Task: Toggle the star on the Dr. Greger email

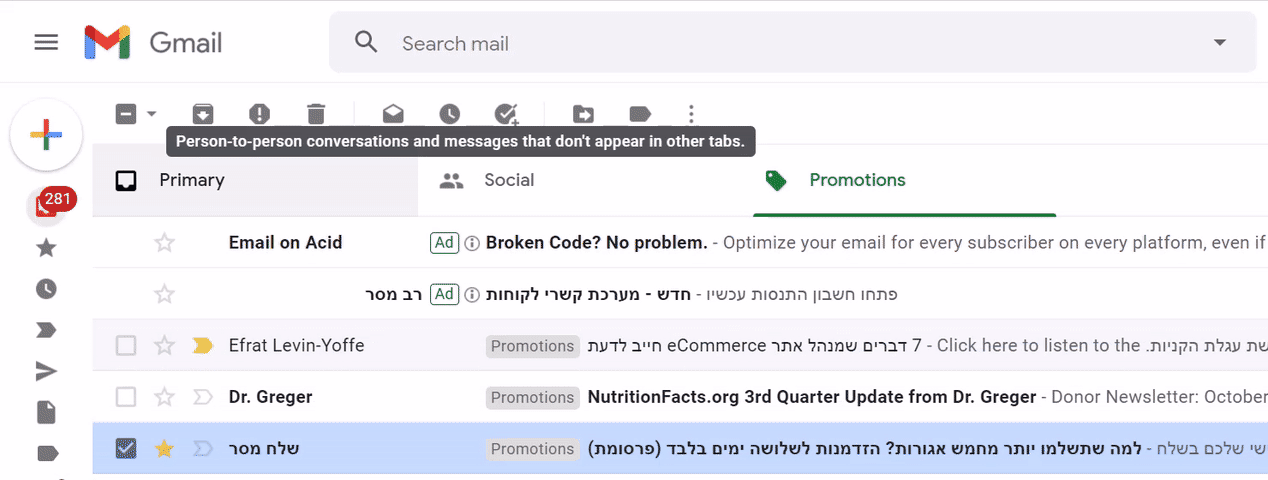Action: coord(164,397)
